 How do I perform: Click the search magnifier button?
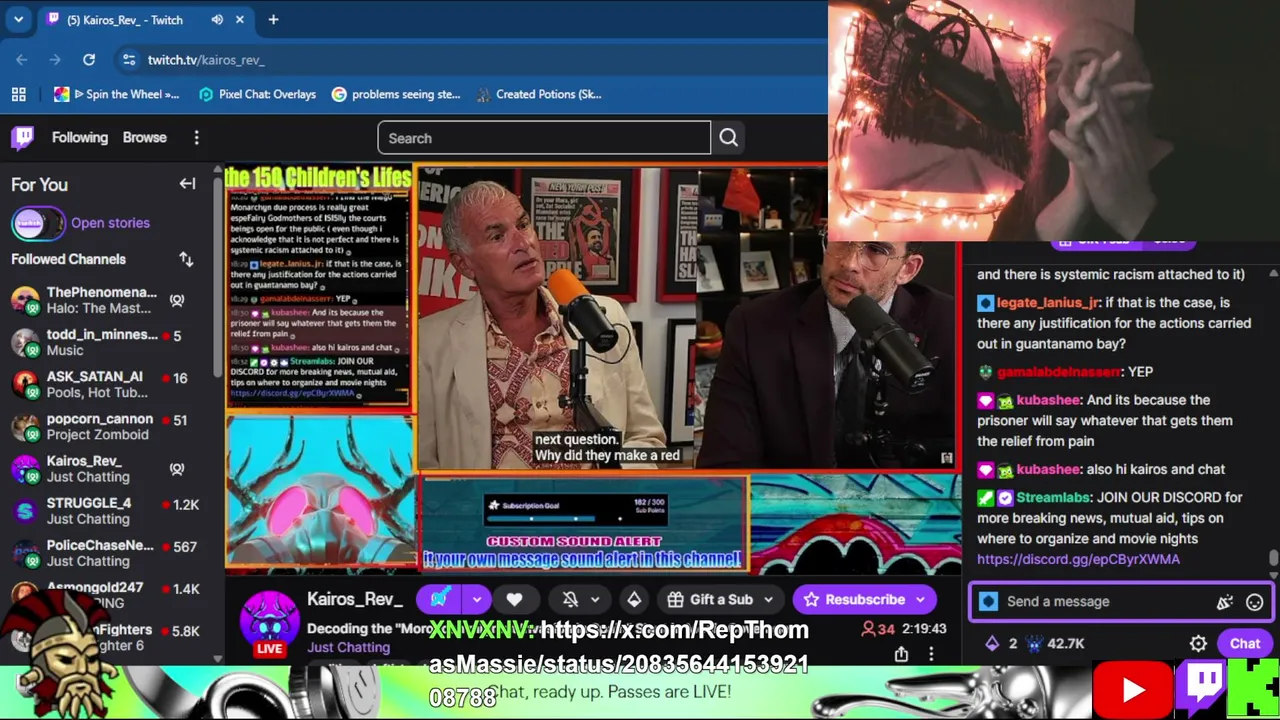click(x=729, y=138)
